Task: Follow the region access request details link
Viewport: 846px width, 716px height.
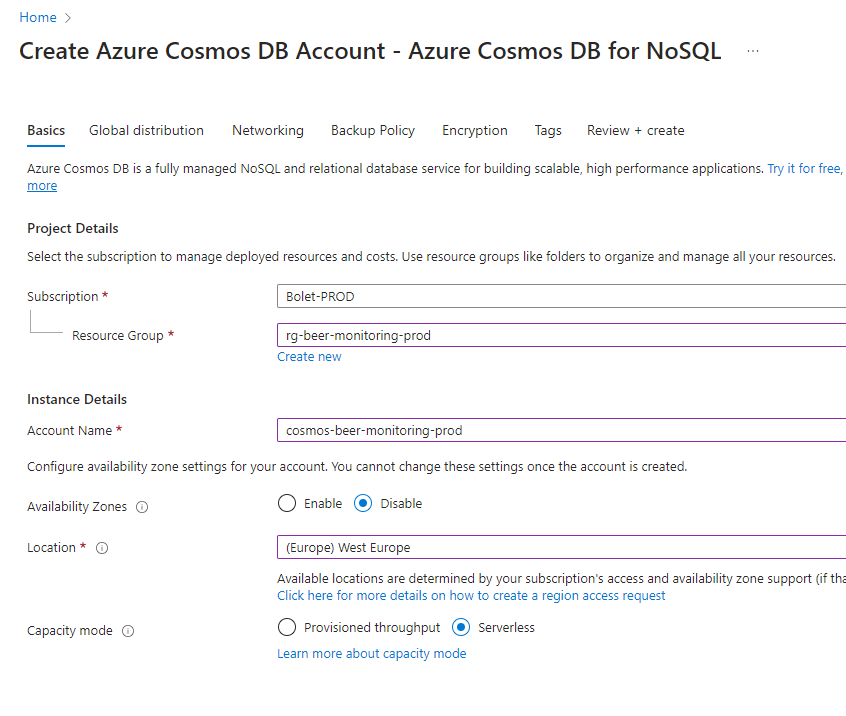Action: 471,596
